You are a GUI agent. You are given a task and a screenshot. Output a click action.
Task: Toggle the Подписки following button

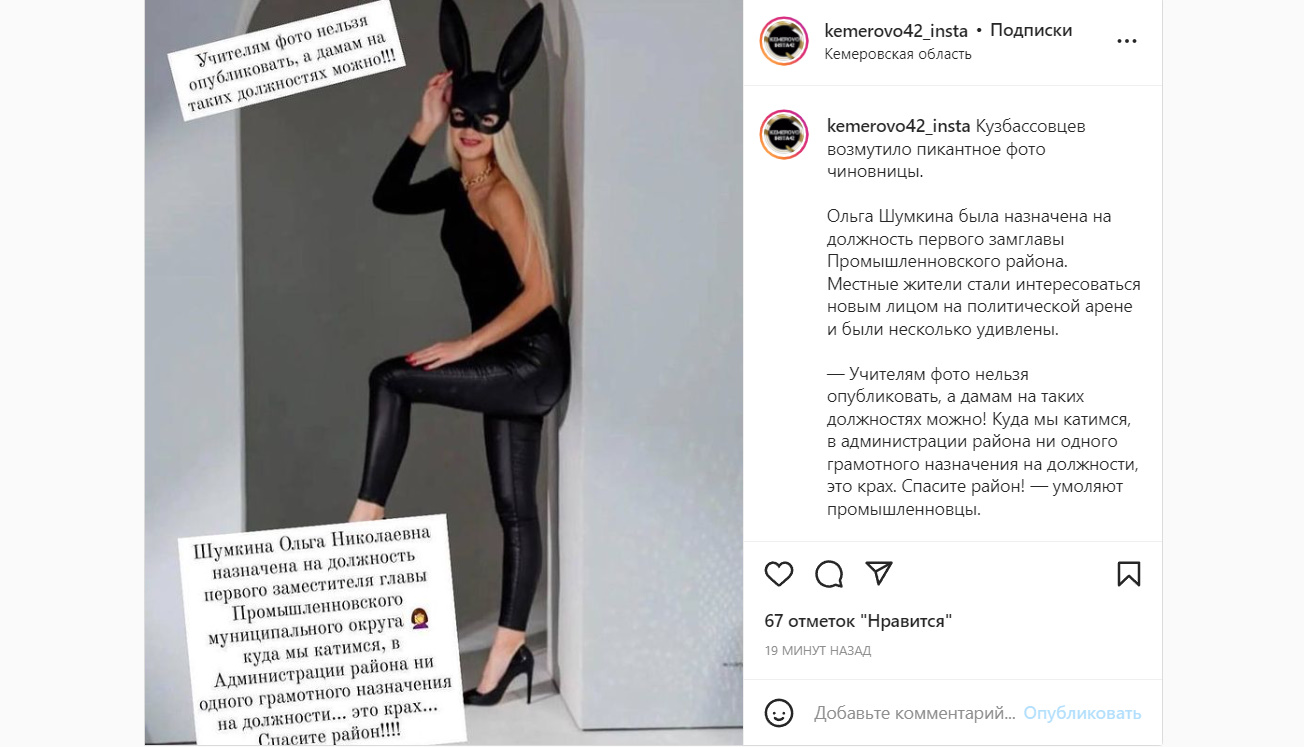pos(1031,31)
